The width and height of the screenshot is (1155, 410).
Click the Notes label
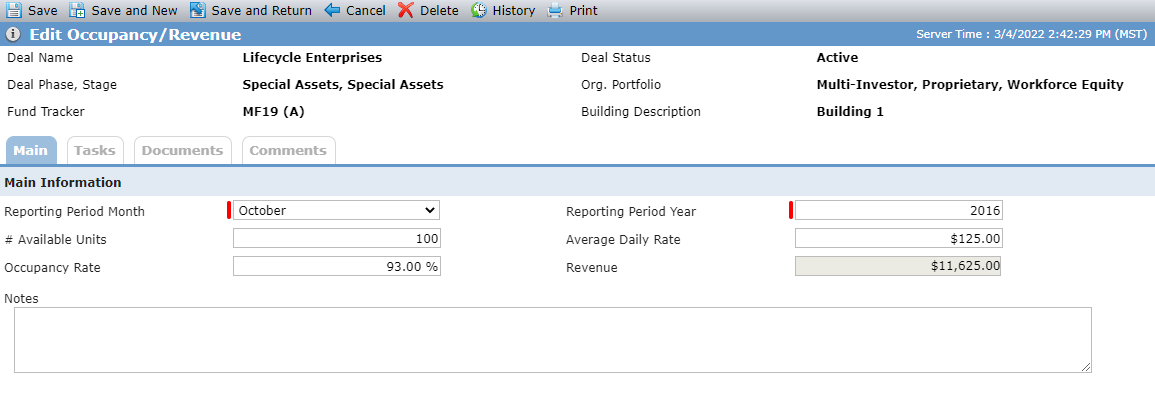point(21,298)
